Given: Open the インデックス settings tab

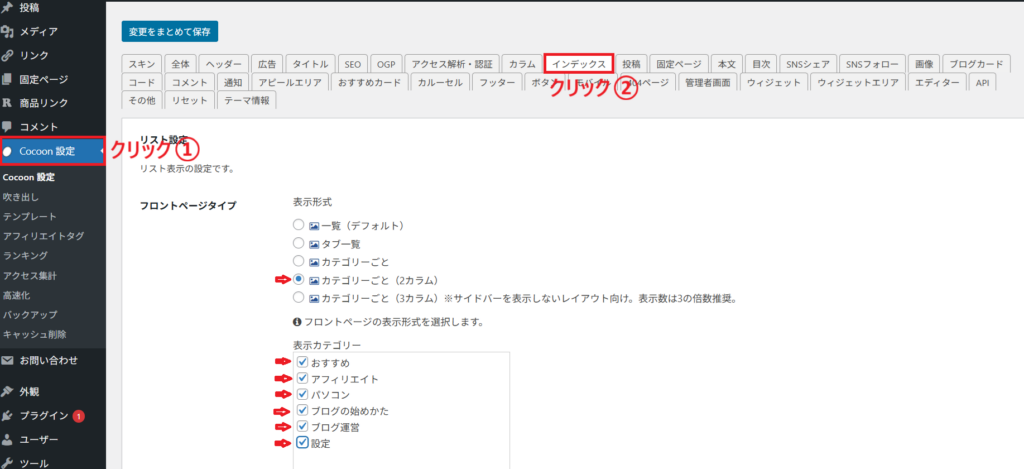Looking at the screenshot, I should click(x=577, y=63).
